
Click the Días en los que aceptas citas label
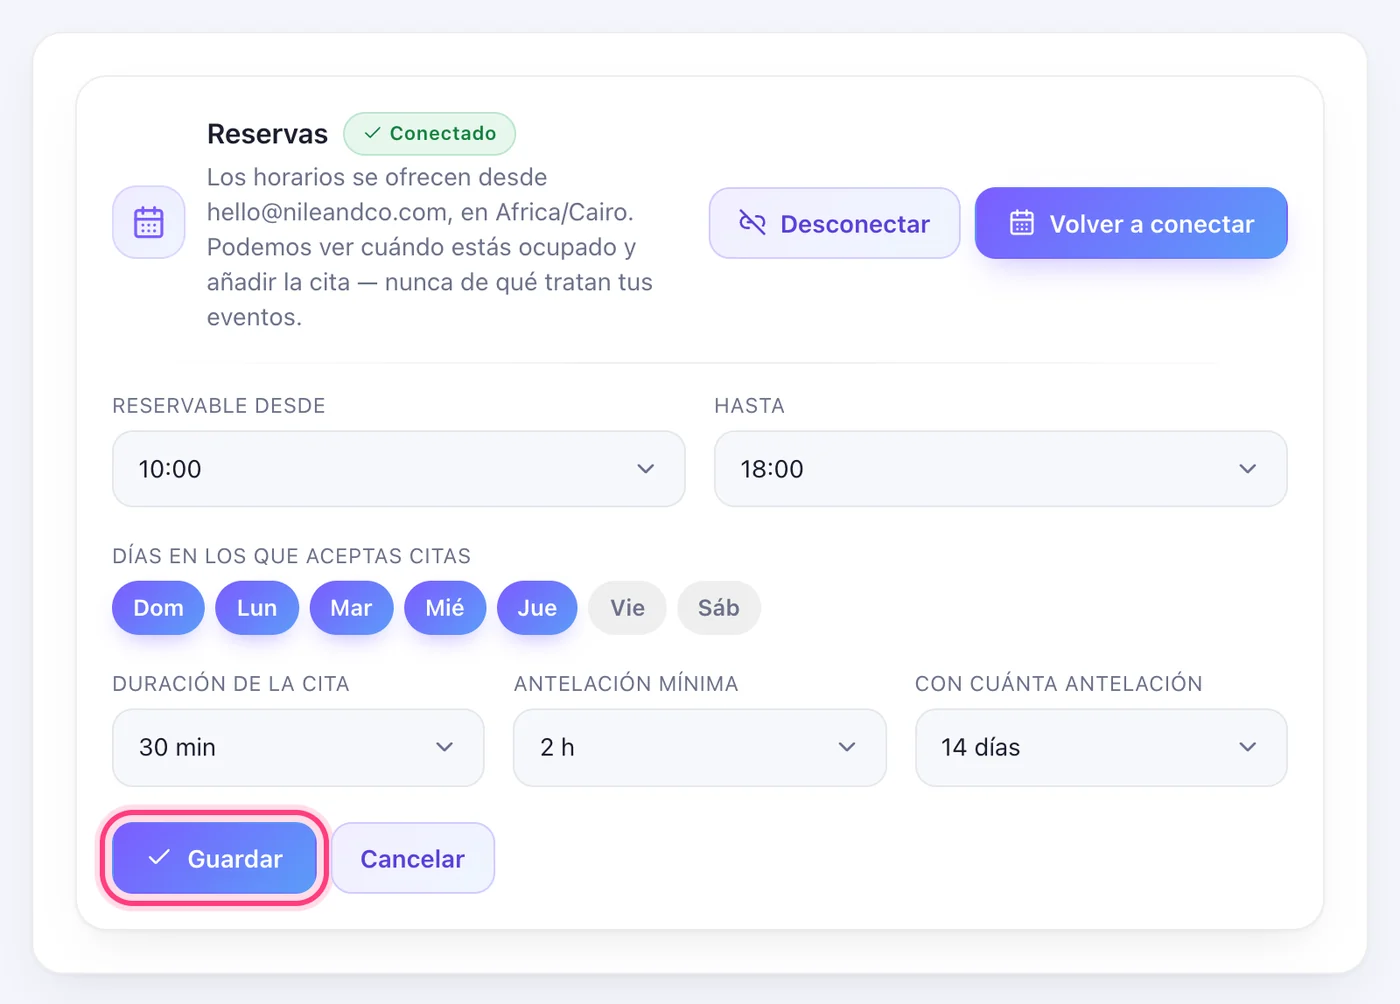pyautogui.click(x=292, y=556)
